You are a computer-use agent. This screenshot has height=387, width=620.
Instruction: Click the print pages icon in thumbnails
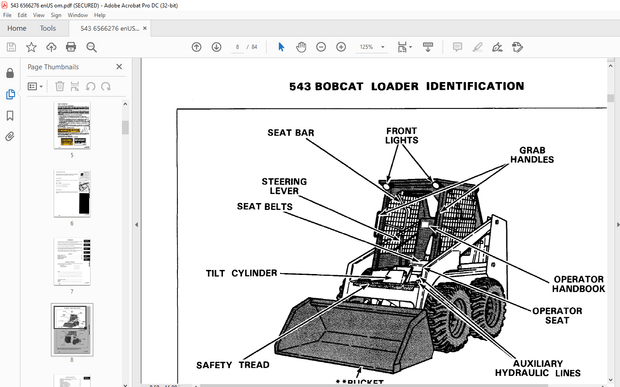tap(75, 86)
